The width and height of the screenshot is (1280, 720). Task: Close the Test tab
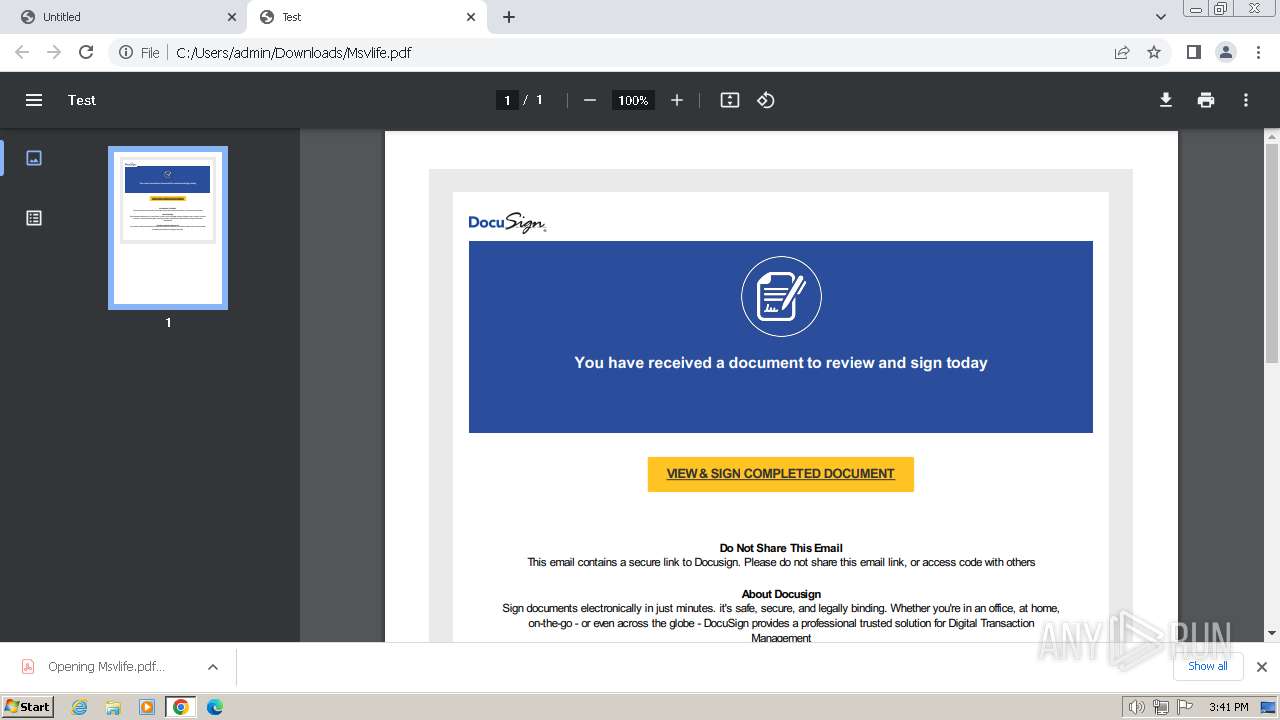pyautogui.click(x=471, y=17)
